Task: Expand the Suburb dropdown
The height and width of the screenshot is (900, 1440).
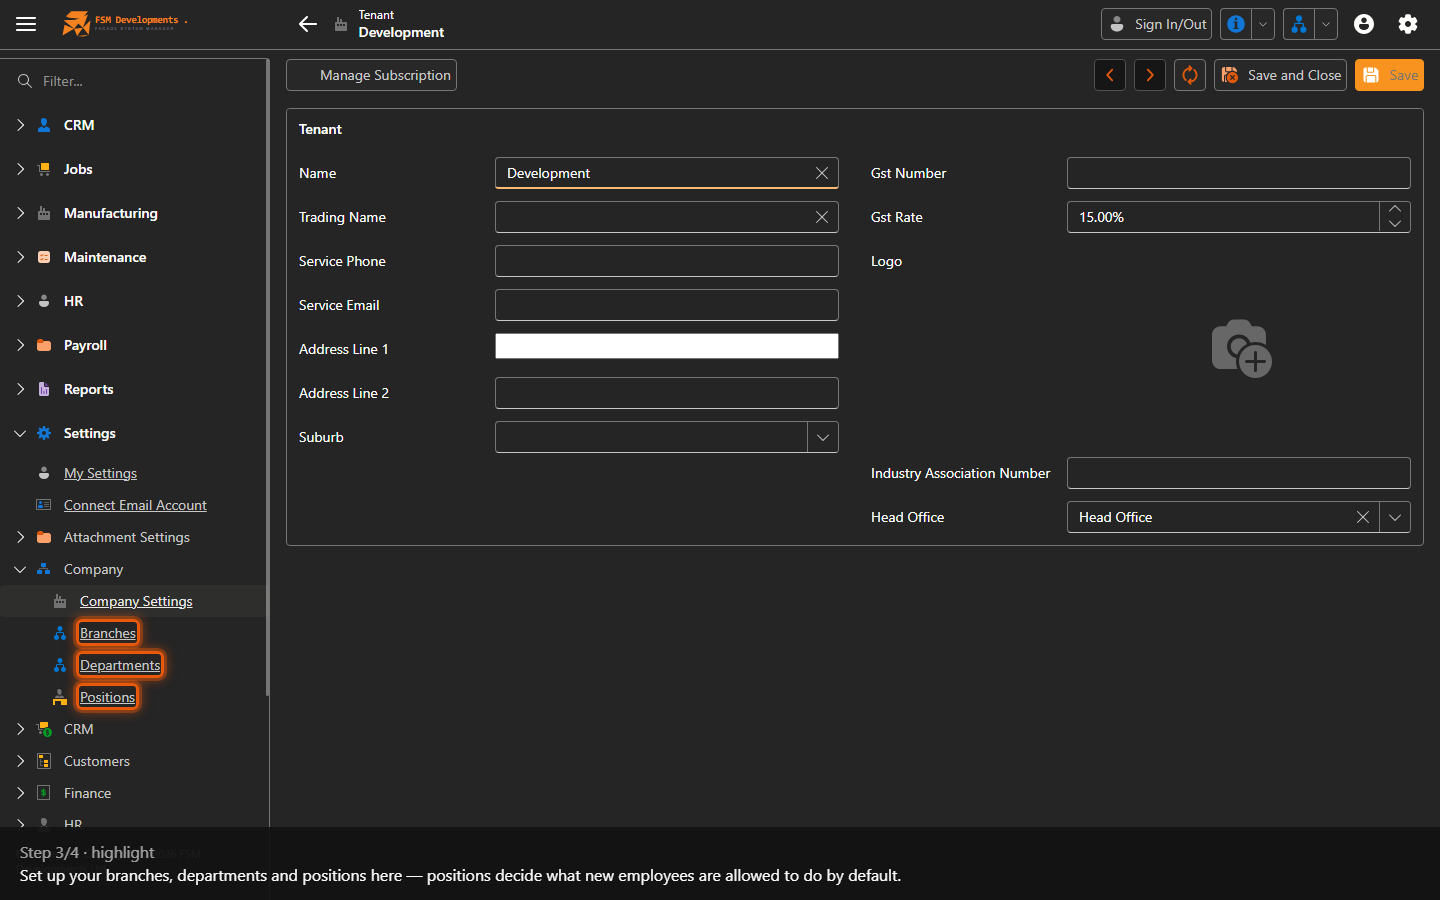Action: (823, 437)
